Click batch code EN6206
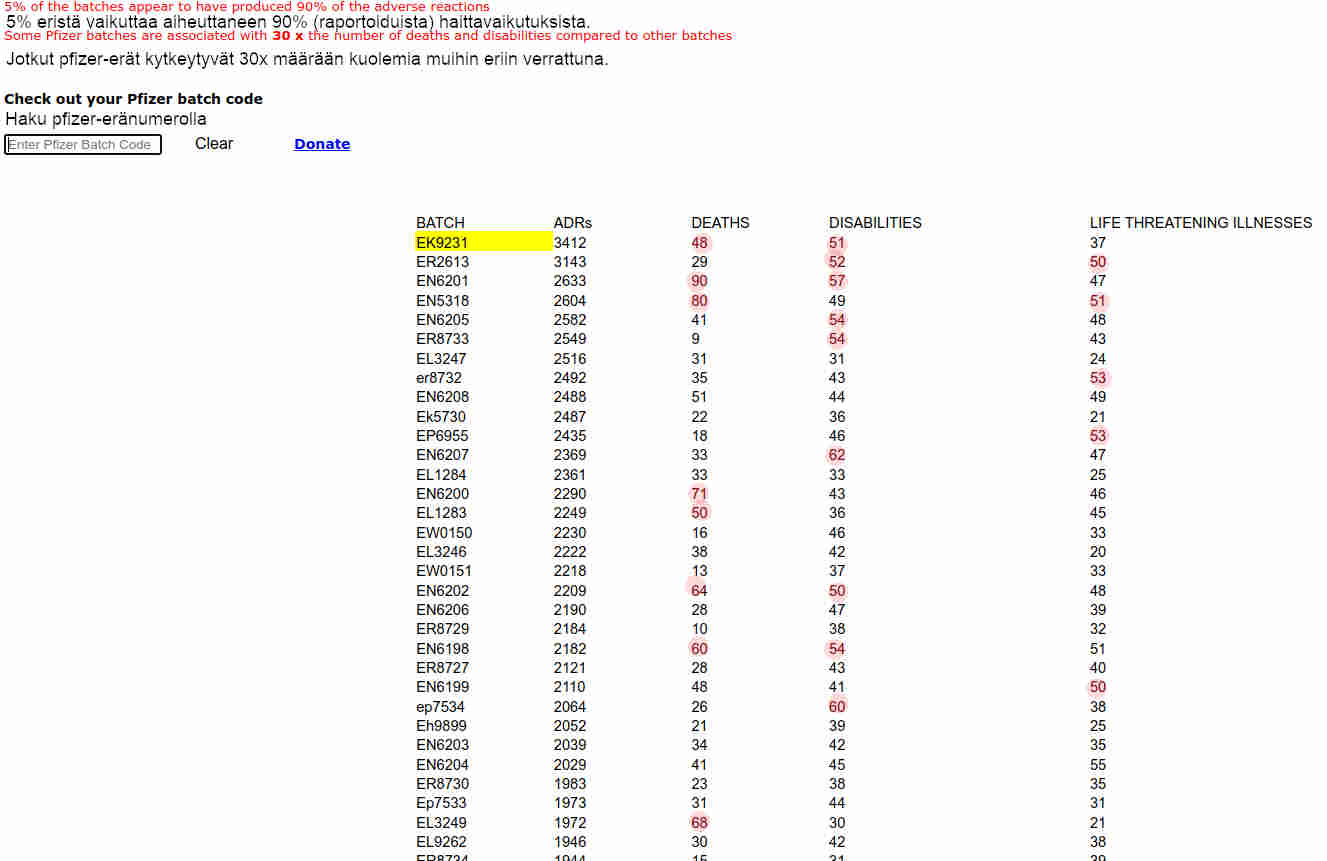The height and width of the screenshot is (861, 1327). coord(442,610)
